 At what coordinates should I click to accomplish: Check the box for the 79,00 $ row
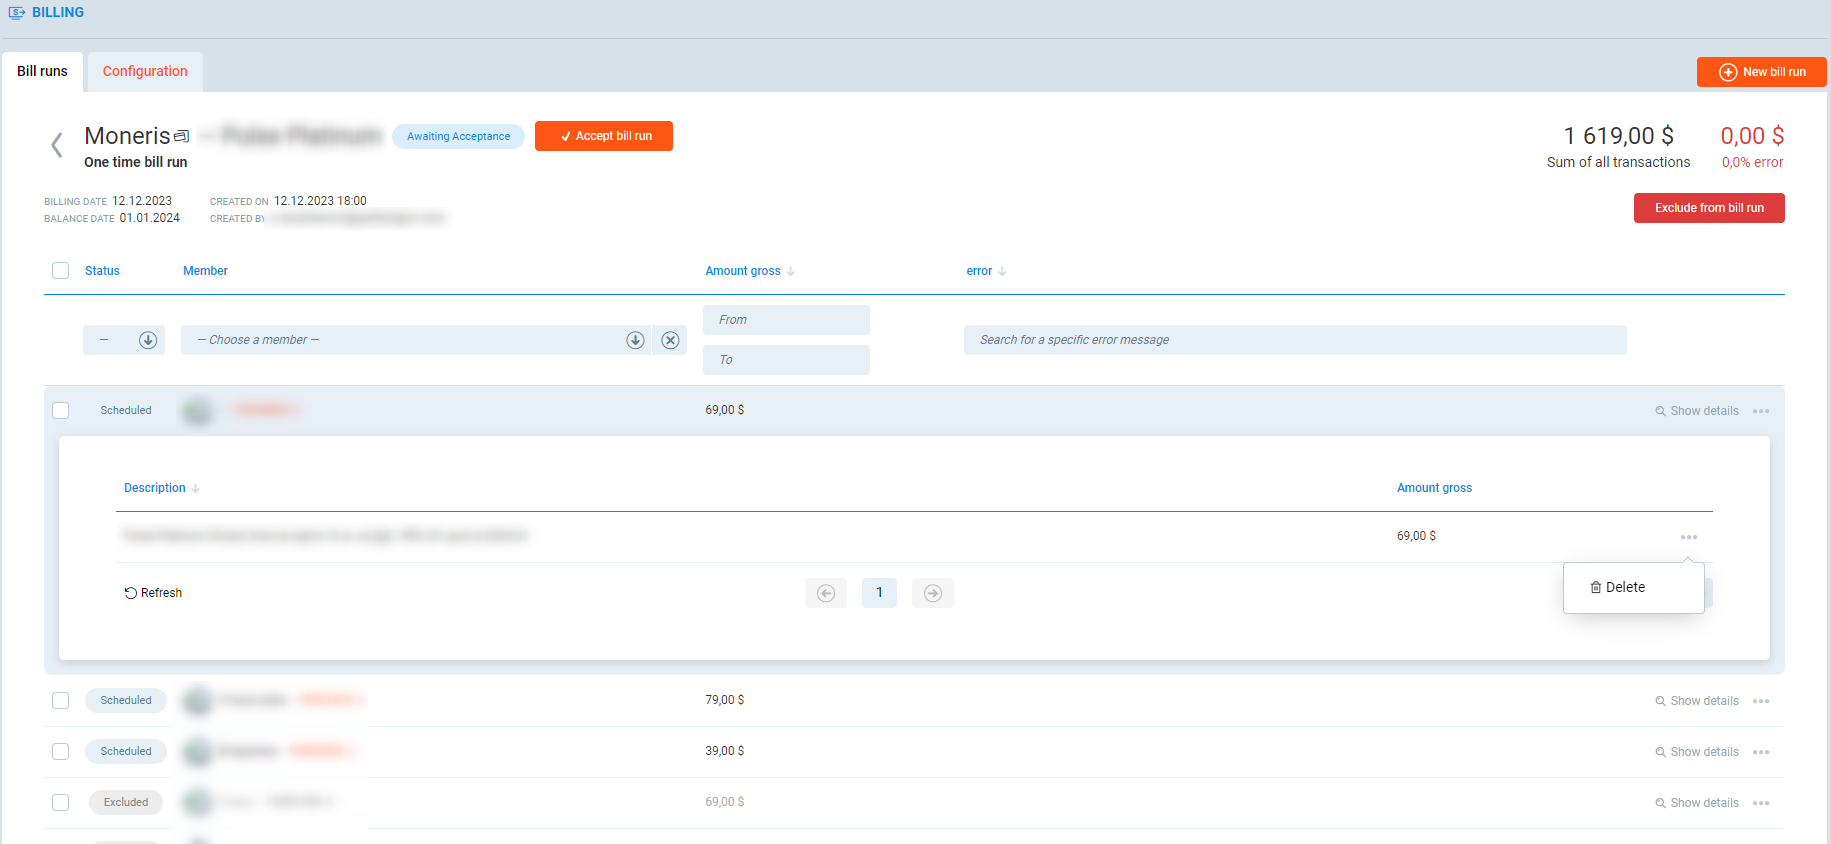pyautogui.click(x=61, y=701)
